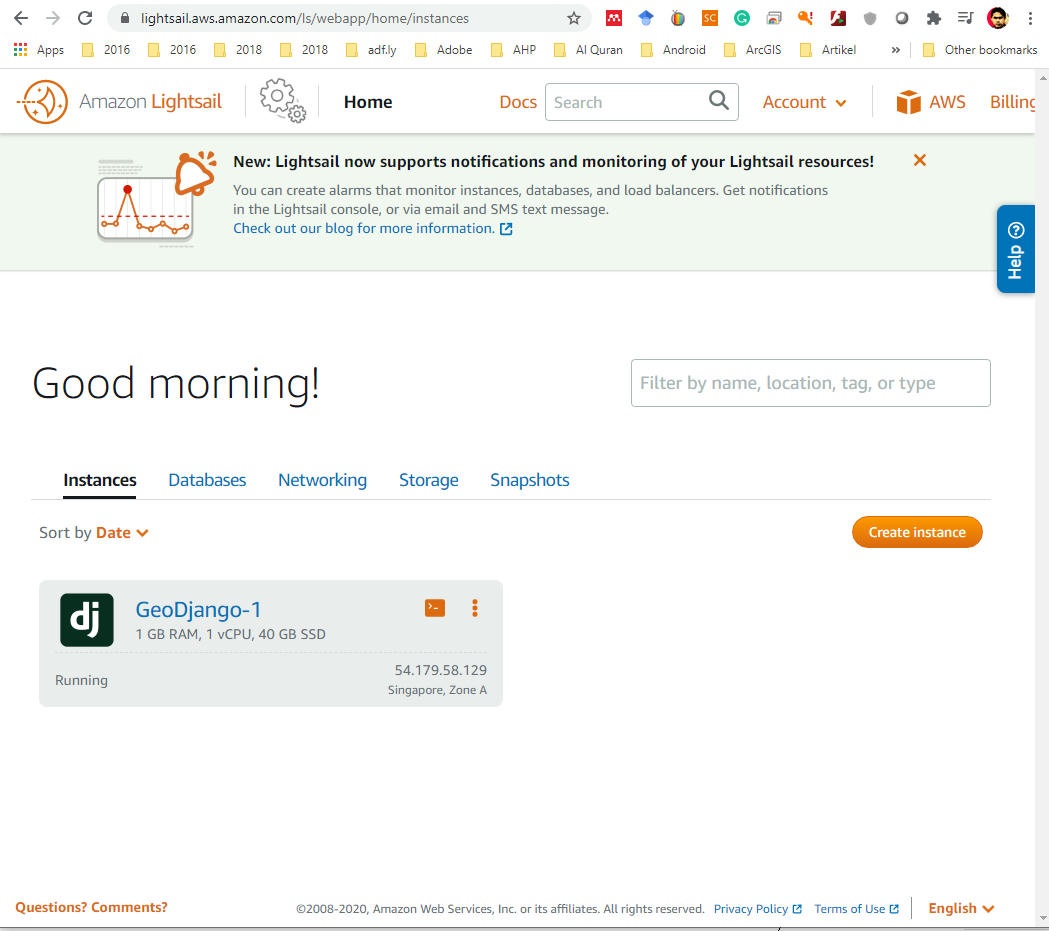Reload the Lightsail page
Viewport: 1049px width, 931px height.
click(x=85, y=18)
